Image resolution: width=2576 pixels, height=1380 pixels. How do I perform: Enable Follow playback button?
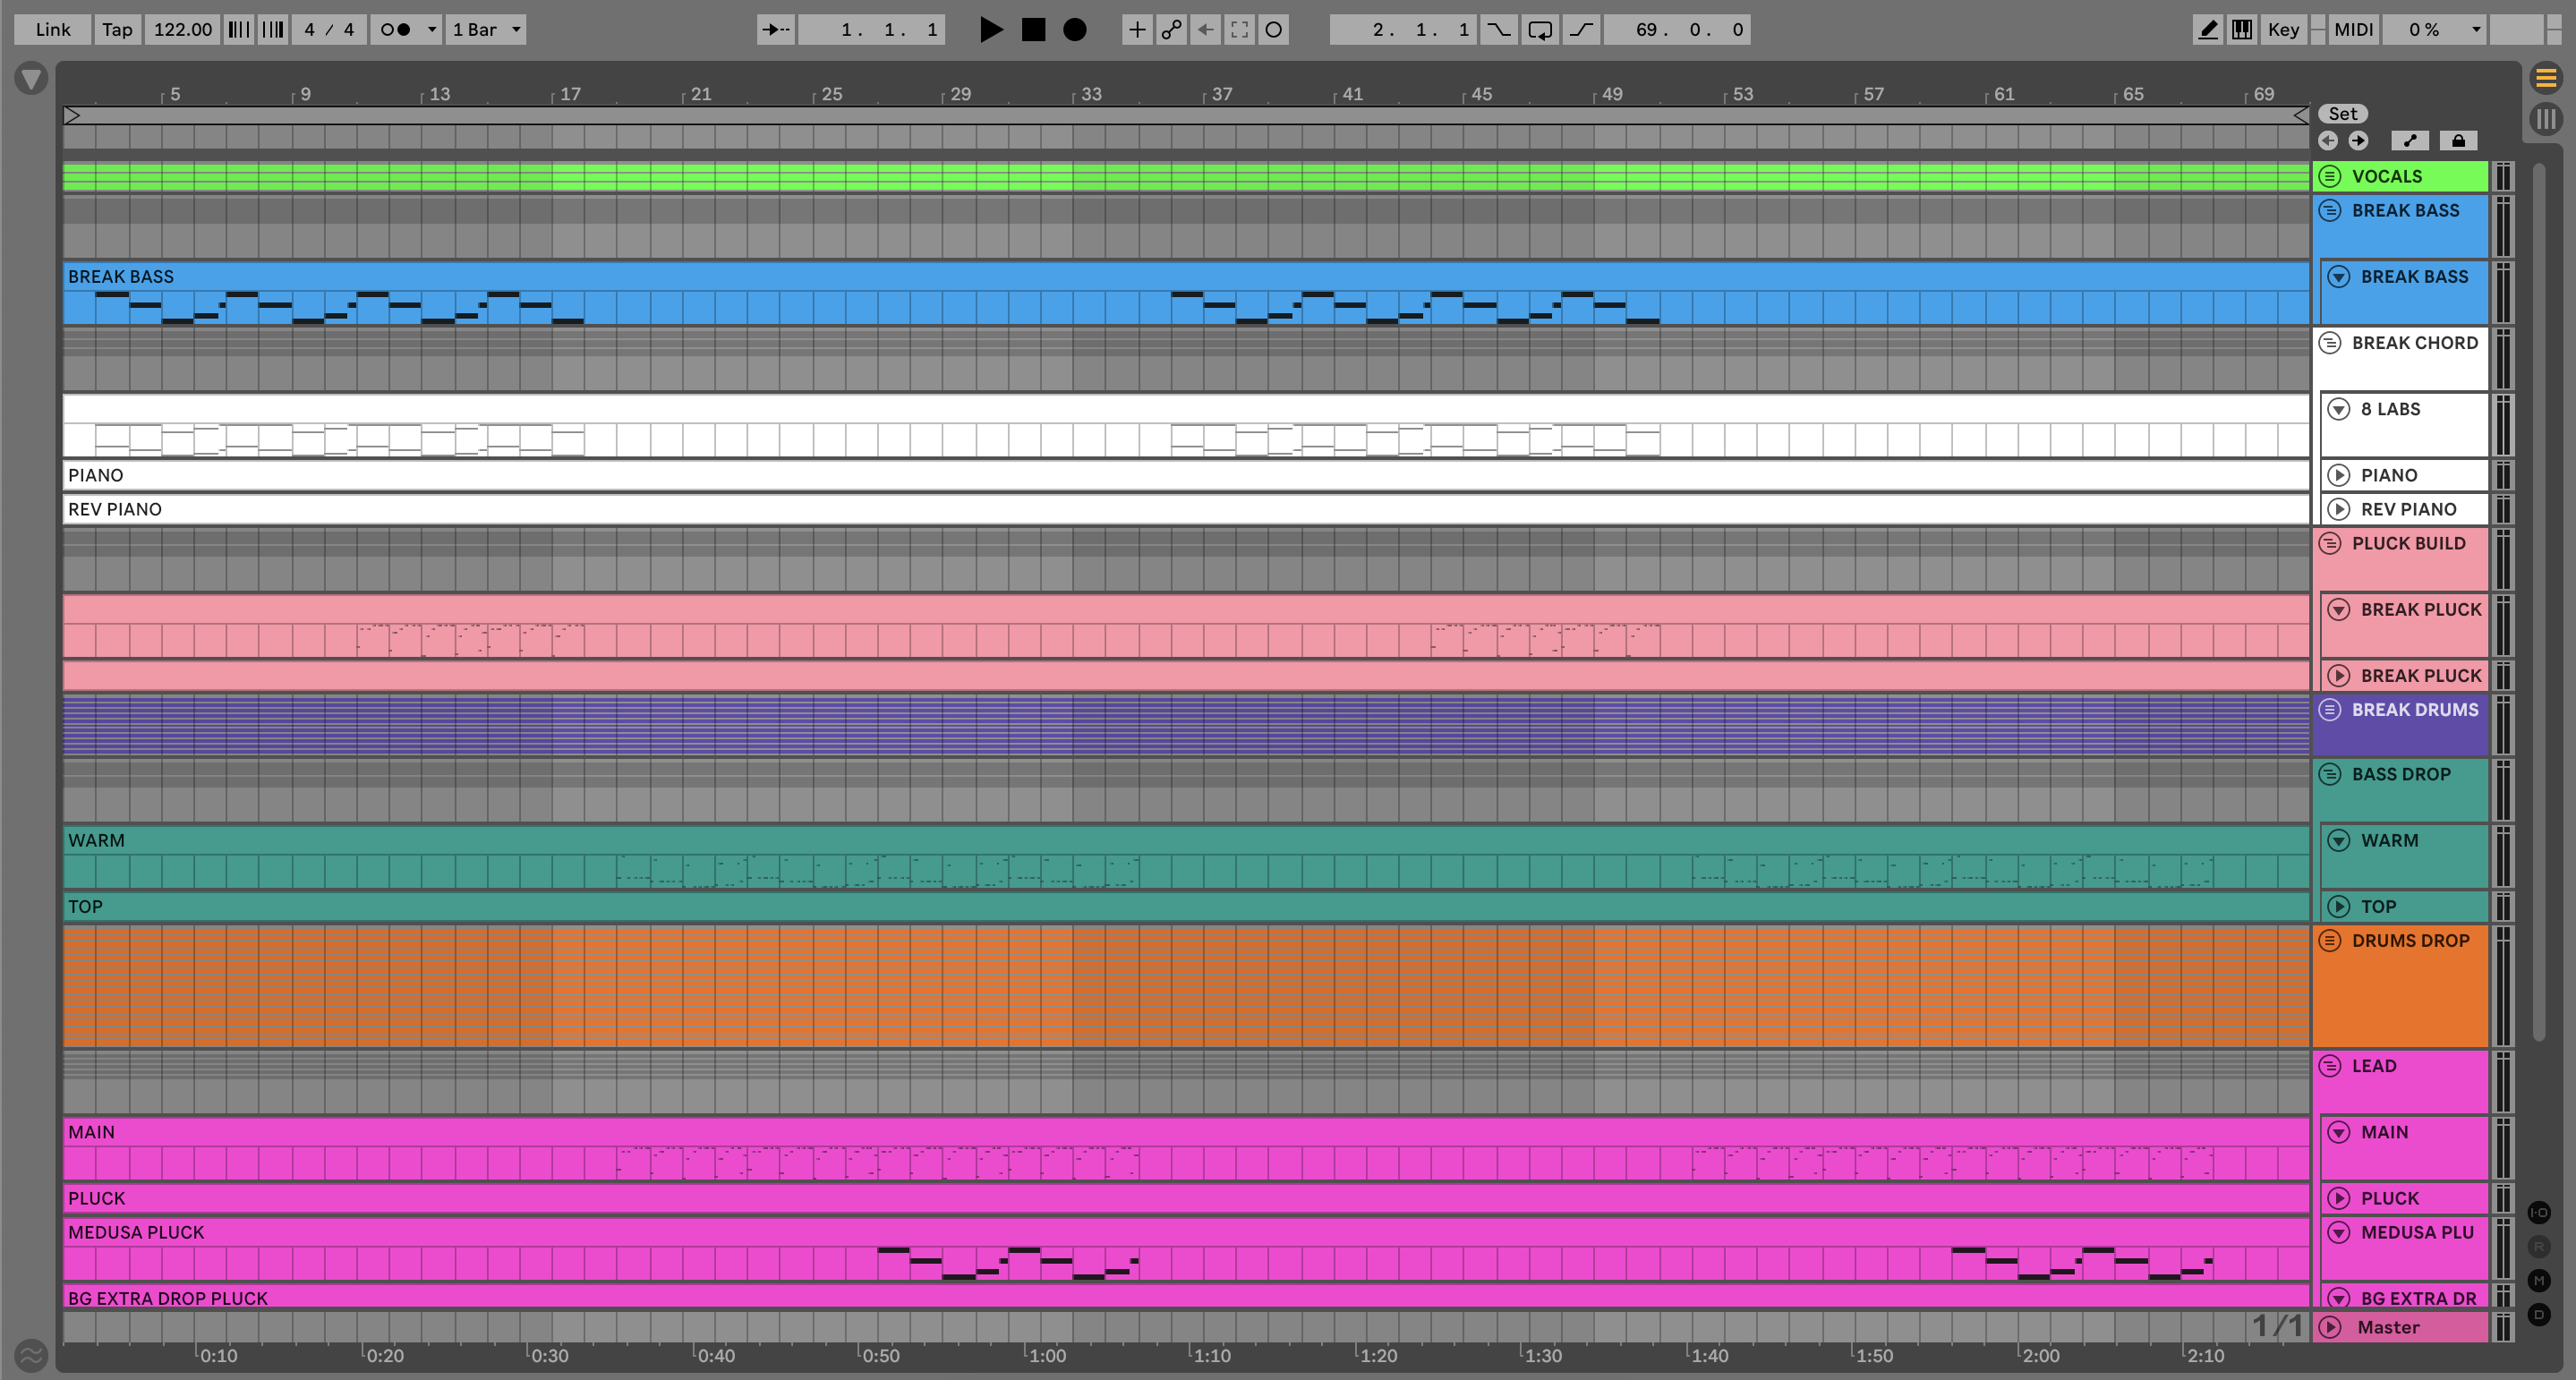click(x=776, y=30)
